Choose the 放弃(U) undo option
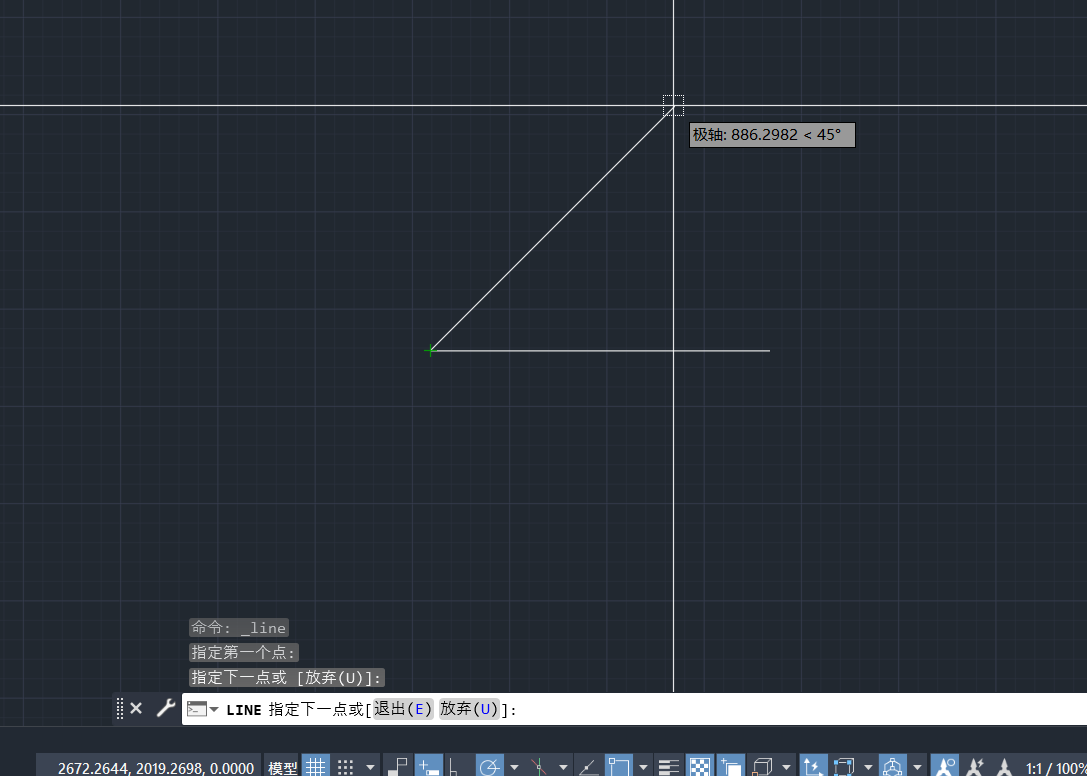The width and height of the screenshot is (1087, 776). [469, 709]
